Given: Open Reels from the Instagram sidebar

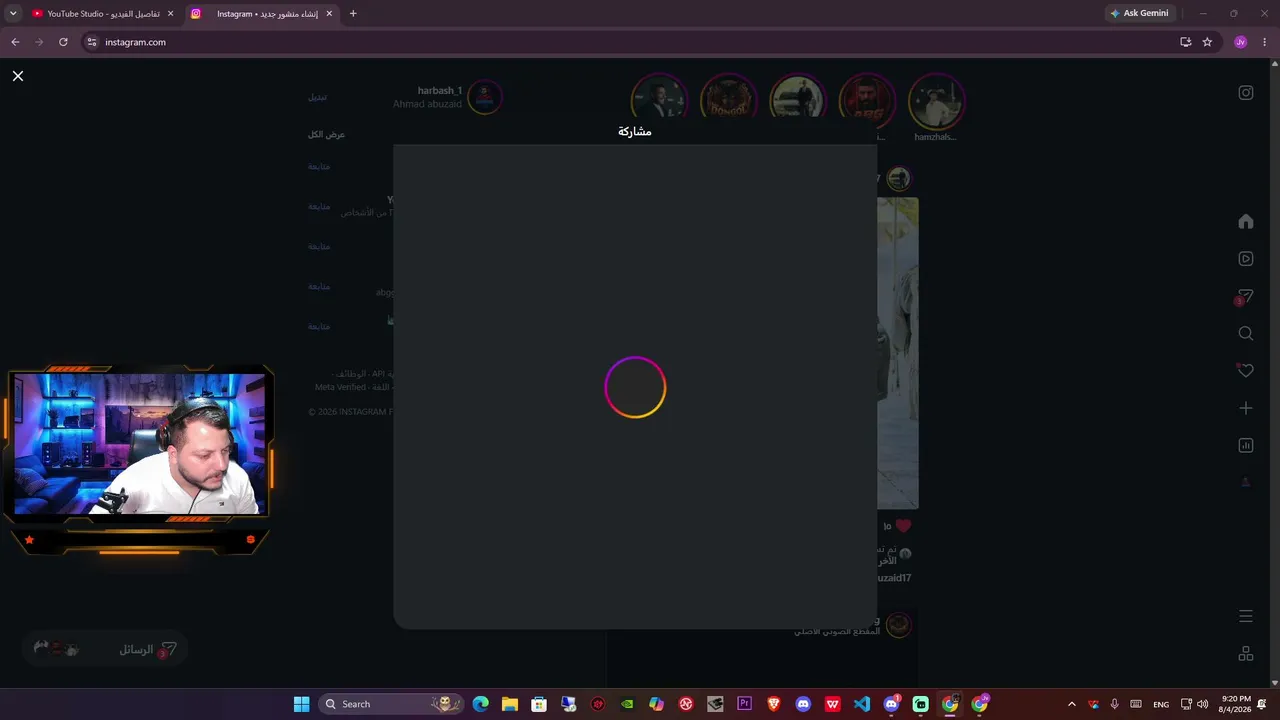Looking at the screenshot, I should [1245, 259].
